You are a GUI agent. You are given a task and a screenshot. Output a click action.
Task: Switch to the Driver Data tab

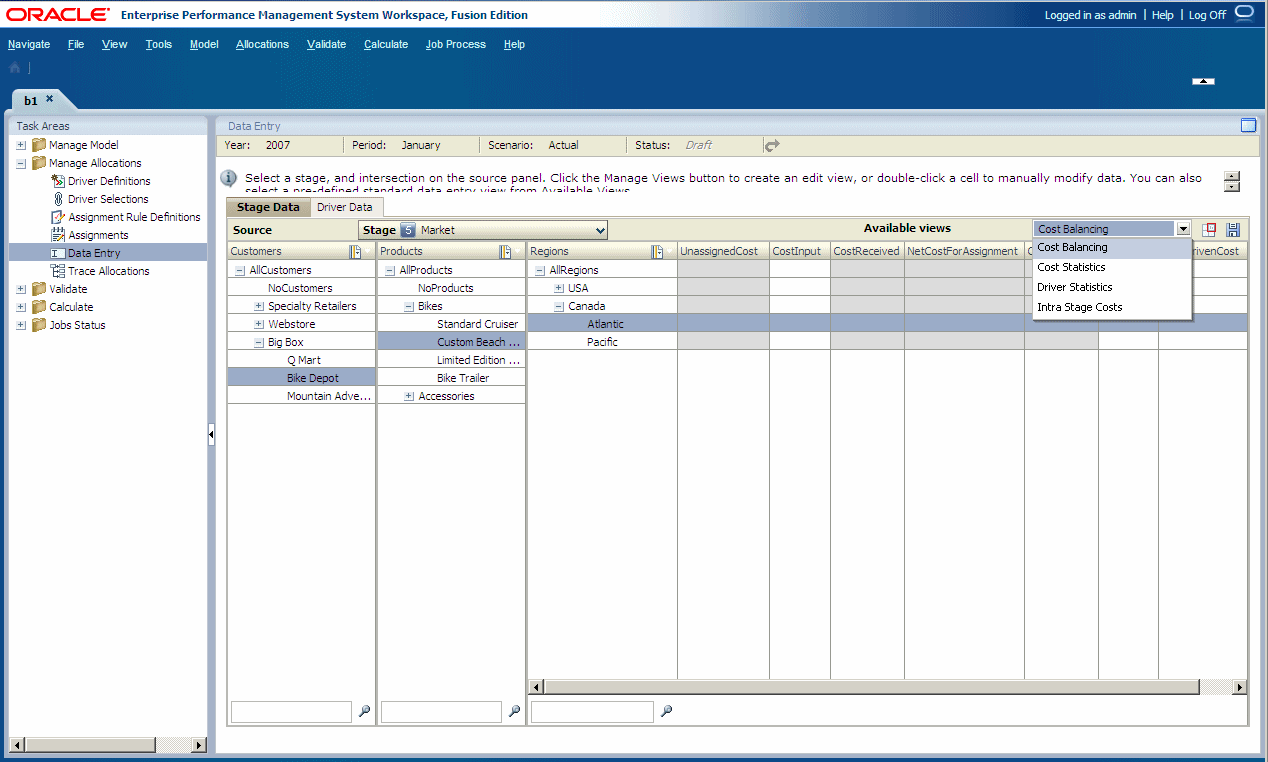click(347, 207)
